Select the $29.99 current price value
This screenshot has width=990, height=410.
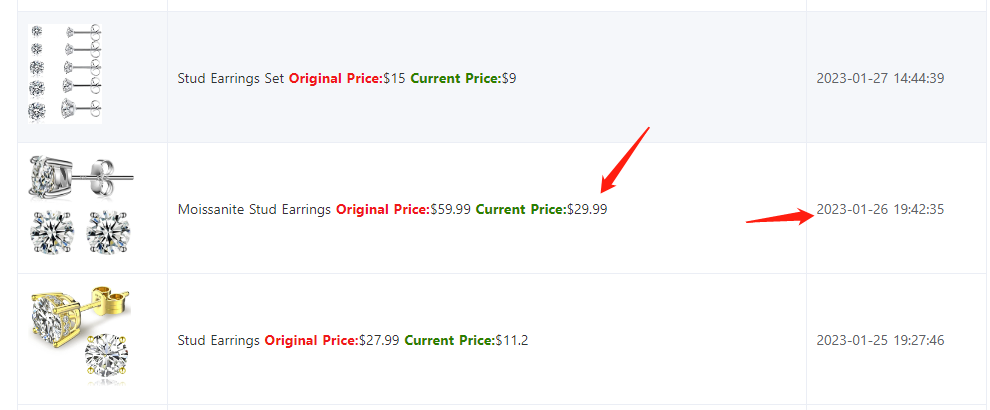point(586,209)
